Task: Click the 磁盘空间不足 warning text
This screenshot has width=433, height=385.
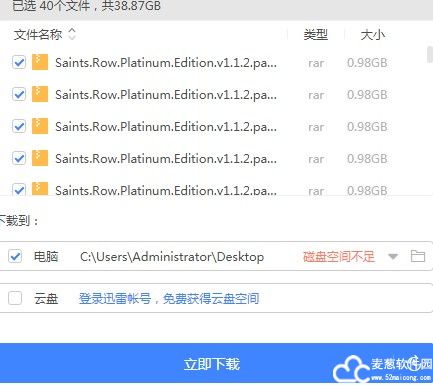Action: pyautogui.click(x=339, y=257)
